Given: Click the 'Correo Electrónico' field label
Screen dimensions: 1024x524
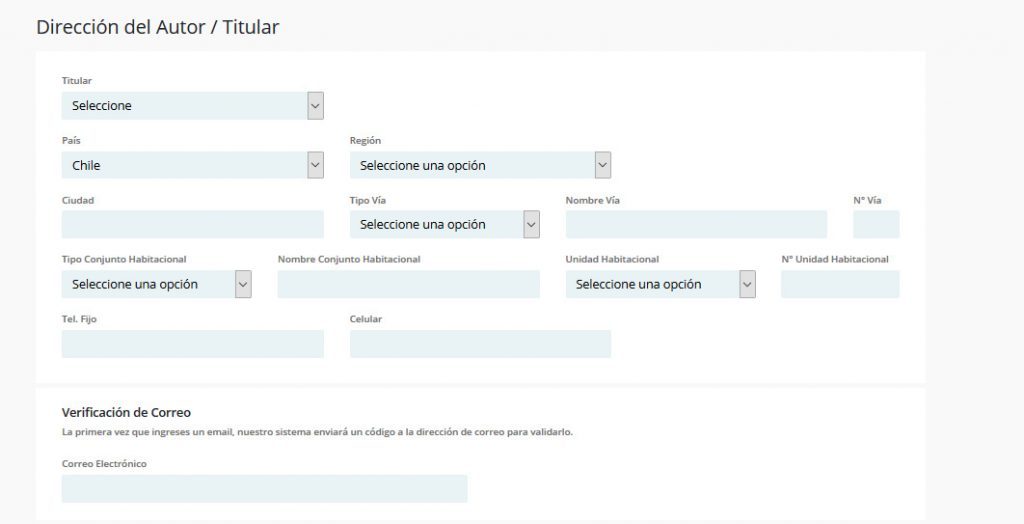Looking at the screenshot, I should coord(104,464).
